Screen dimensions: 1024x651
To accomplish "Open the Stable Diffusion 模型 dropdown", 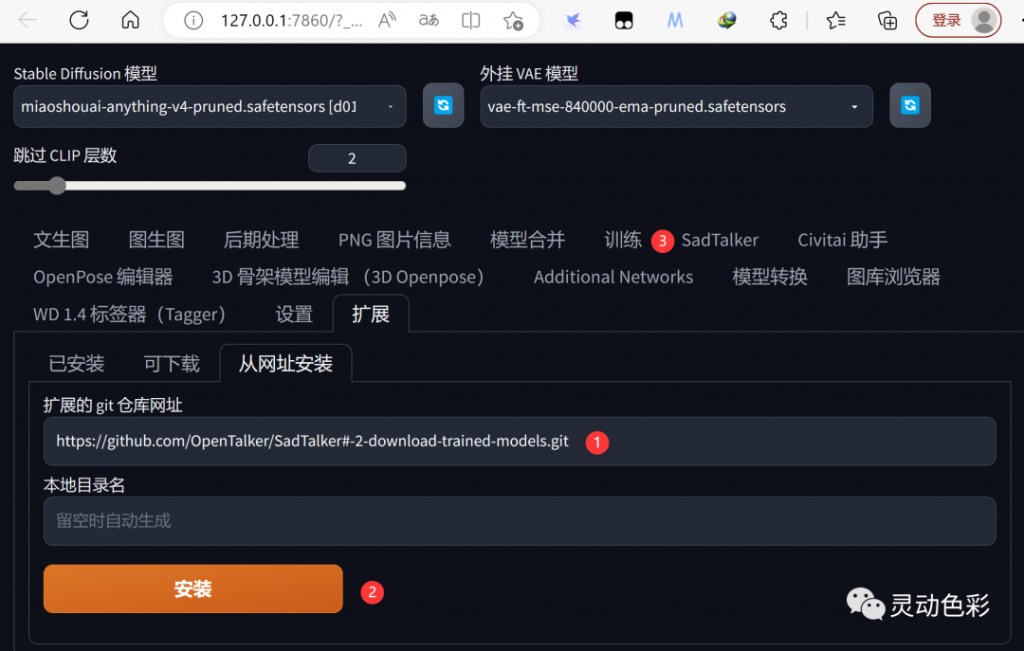I will tap(210, 106).
